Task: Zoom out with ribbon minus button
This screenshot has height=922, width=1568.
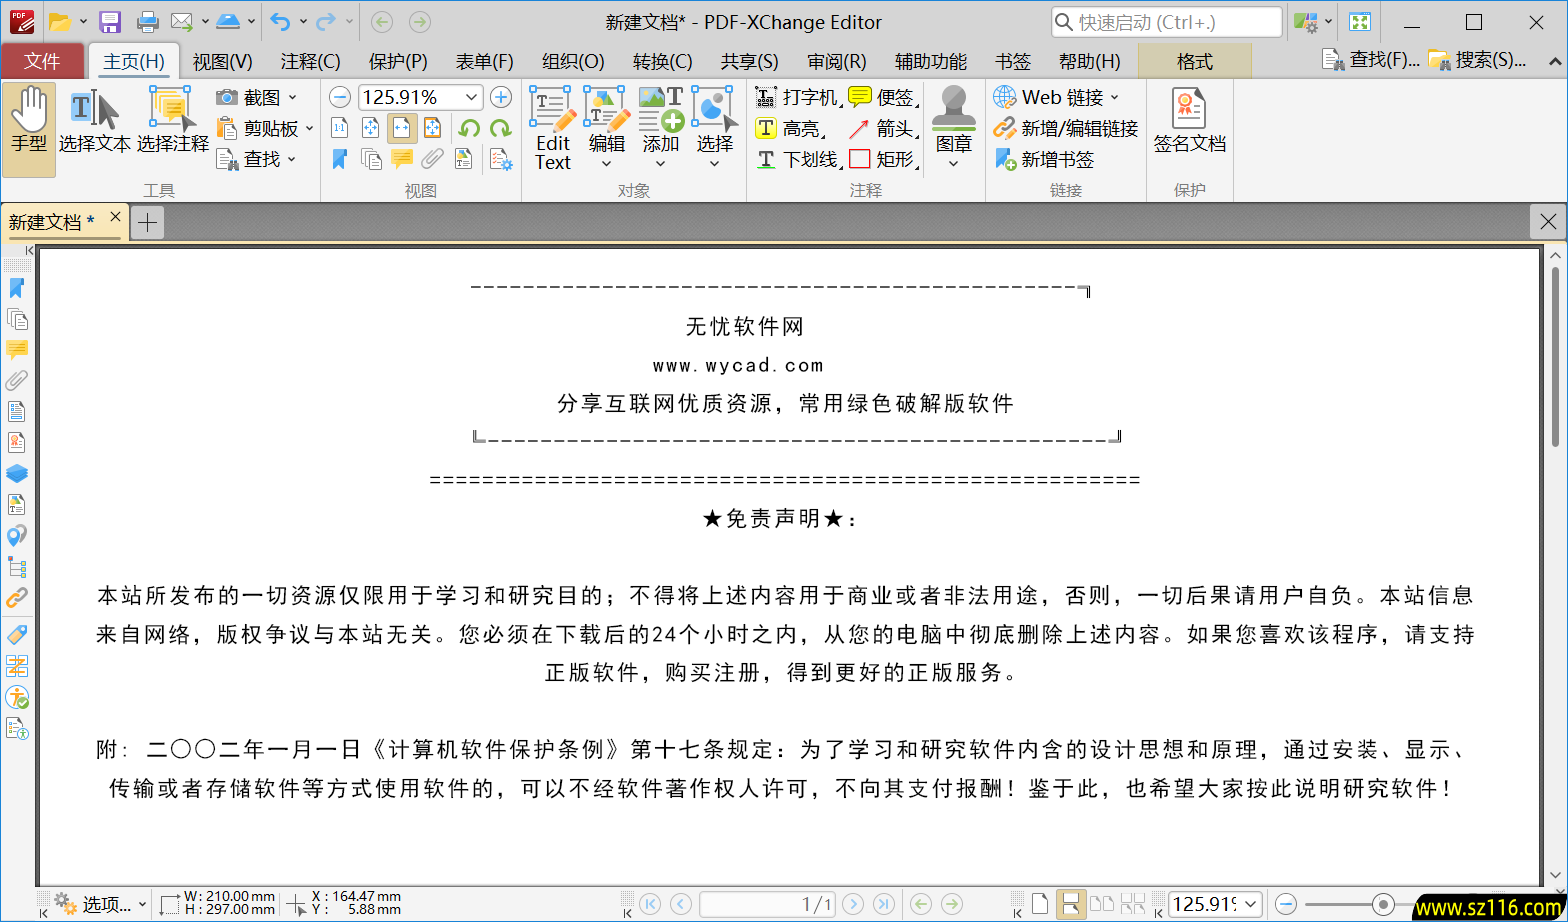Action: tap(340, 97)
